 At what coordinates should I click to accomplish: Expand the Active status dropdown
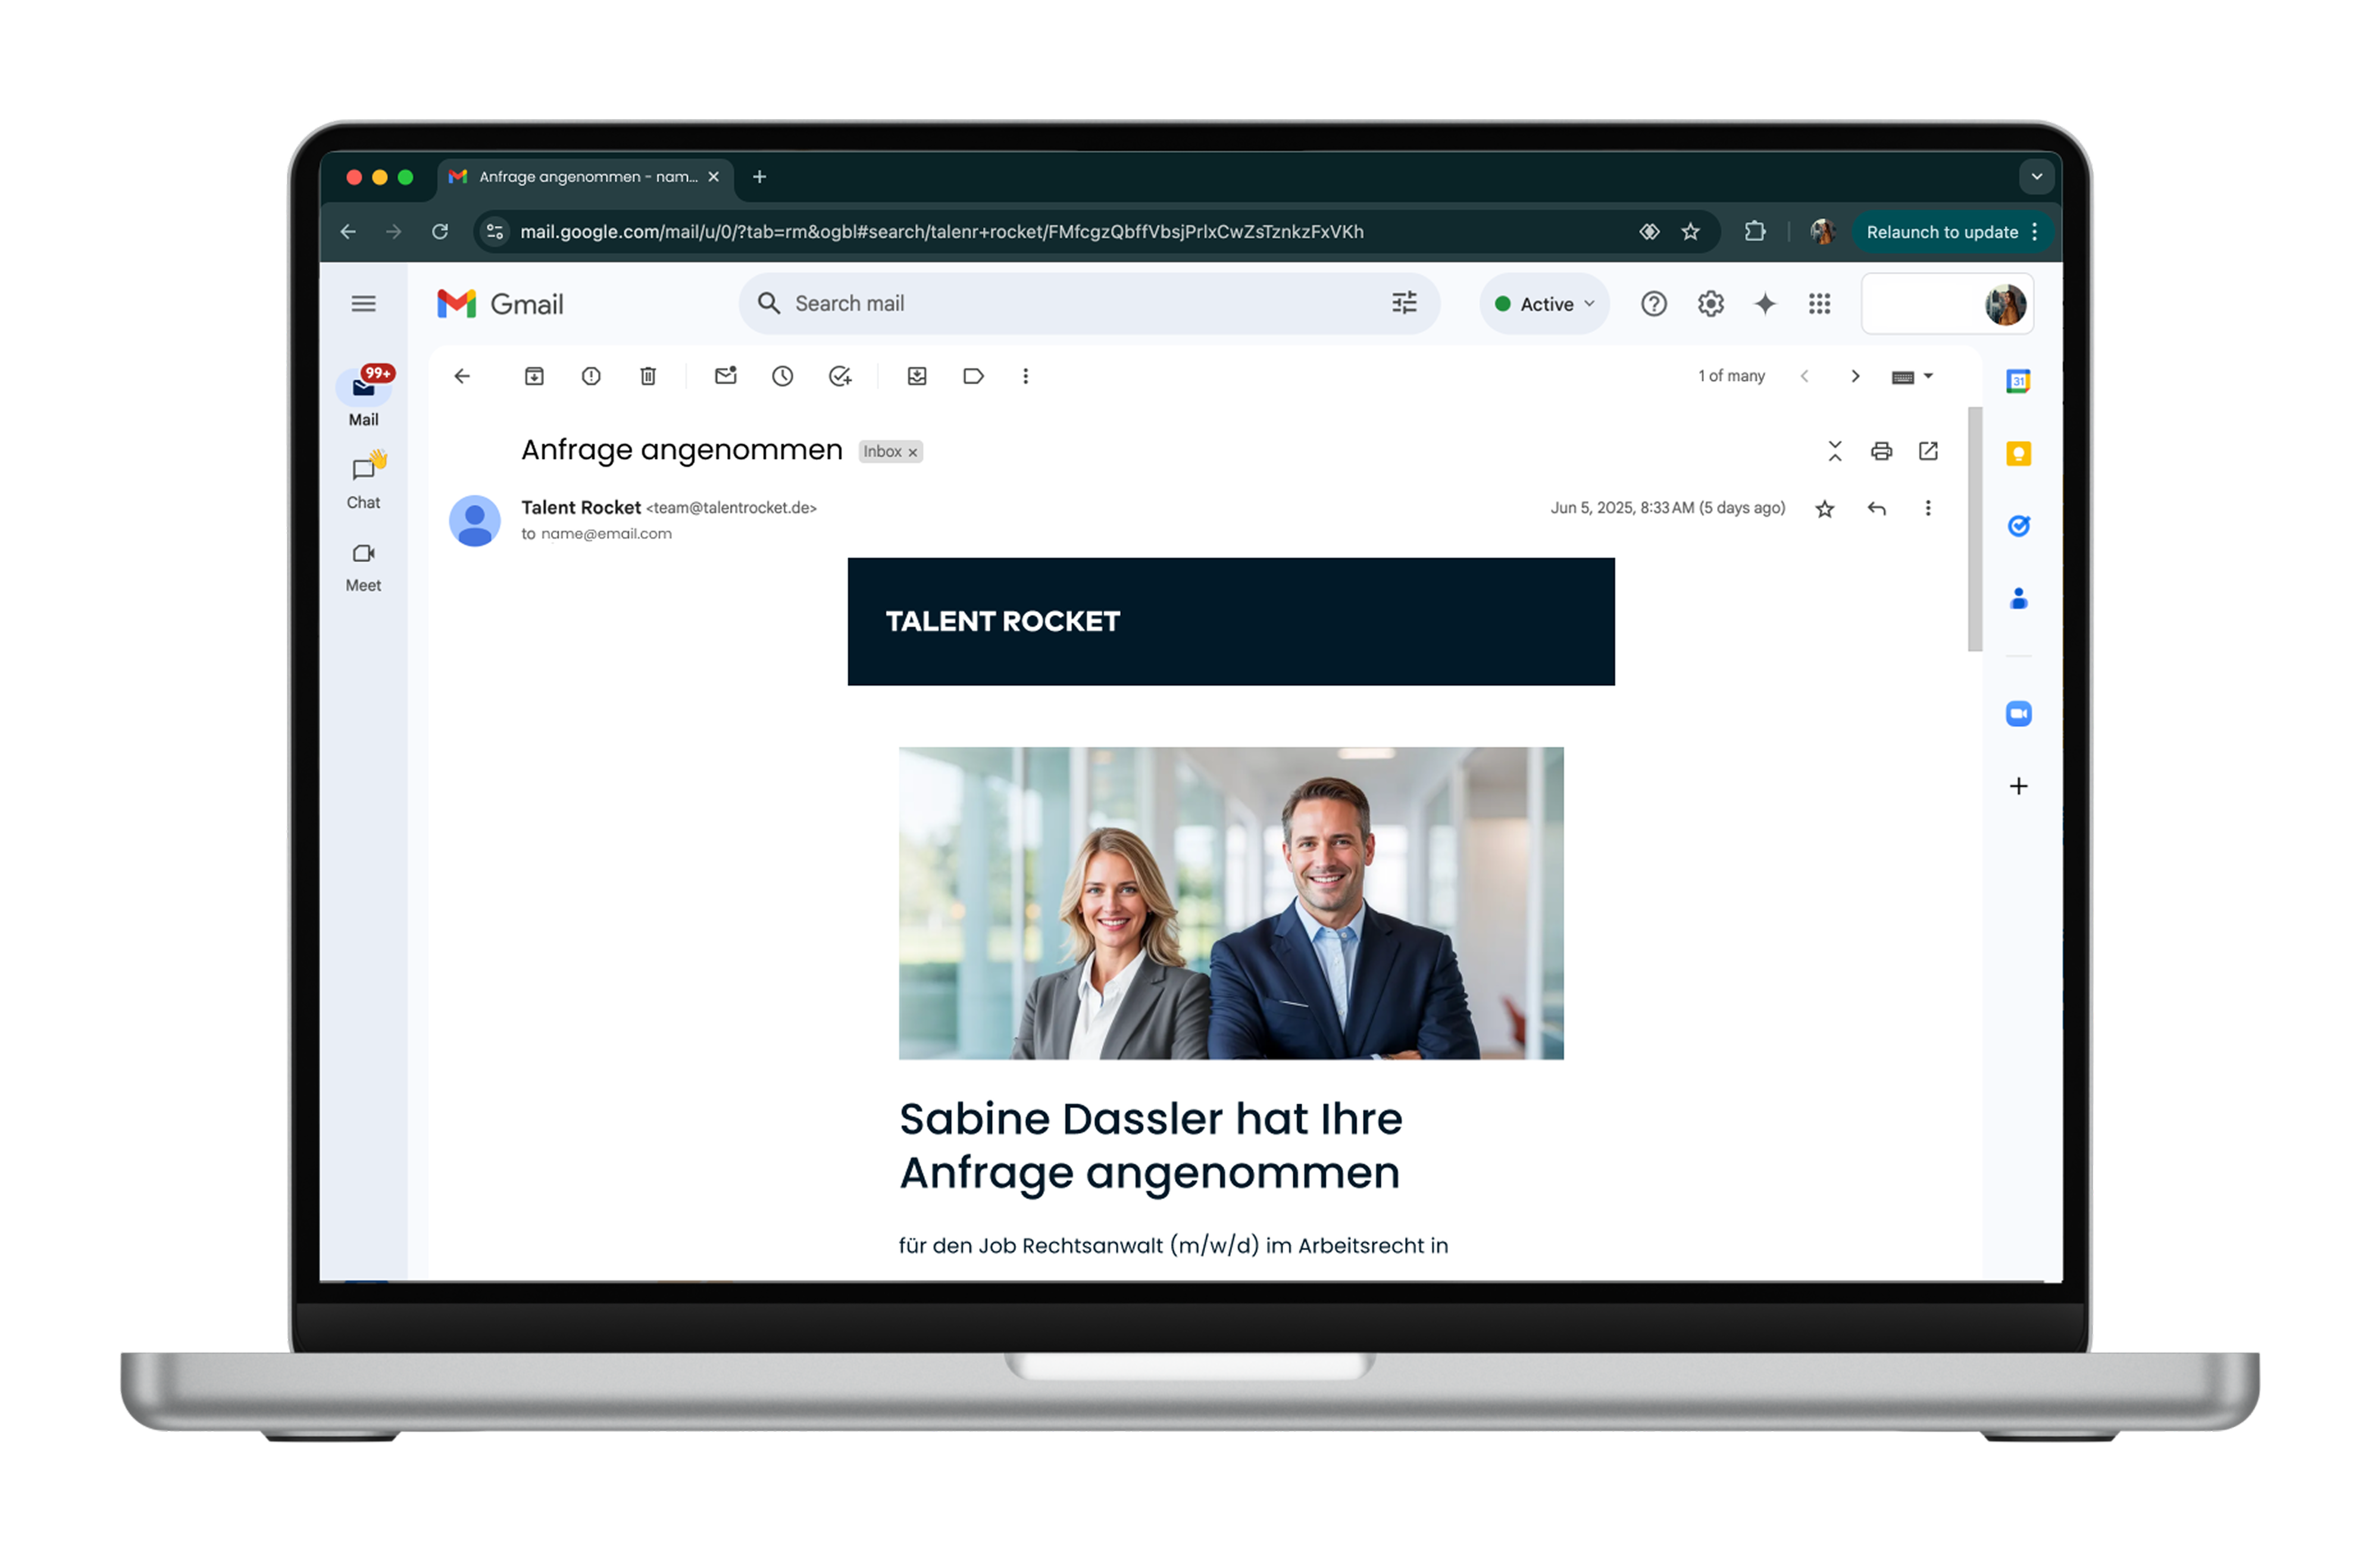click(1544, 304)
